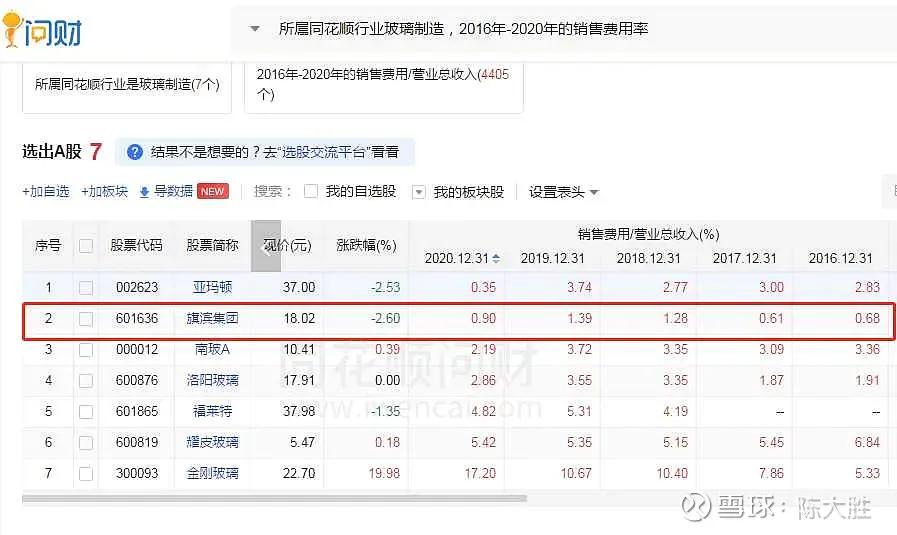Click stock code 000012
Viewport: 897px width, 535px height.
click(137, 349)
